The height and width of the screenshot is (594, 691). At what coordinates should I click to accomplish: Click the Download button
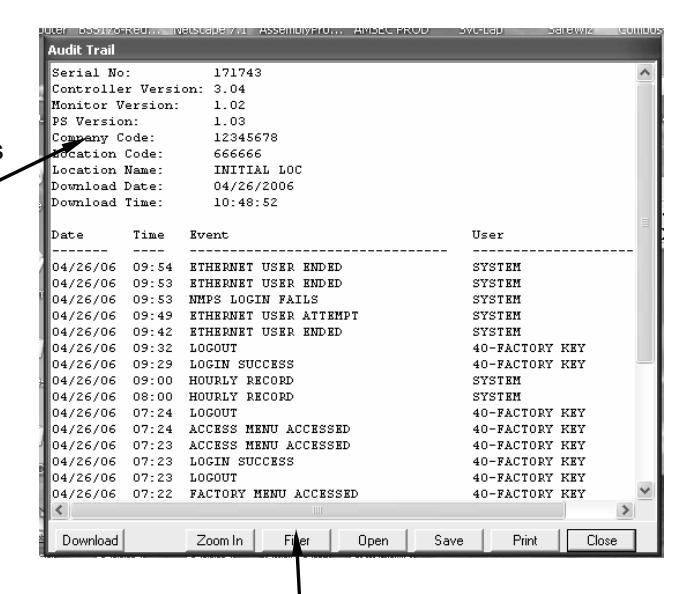[89, 541]
